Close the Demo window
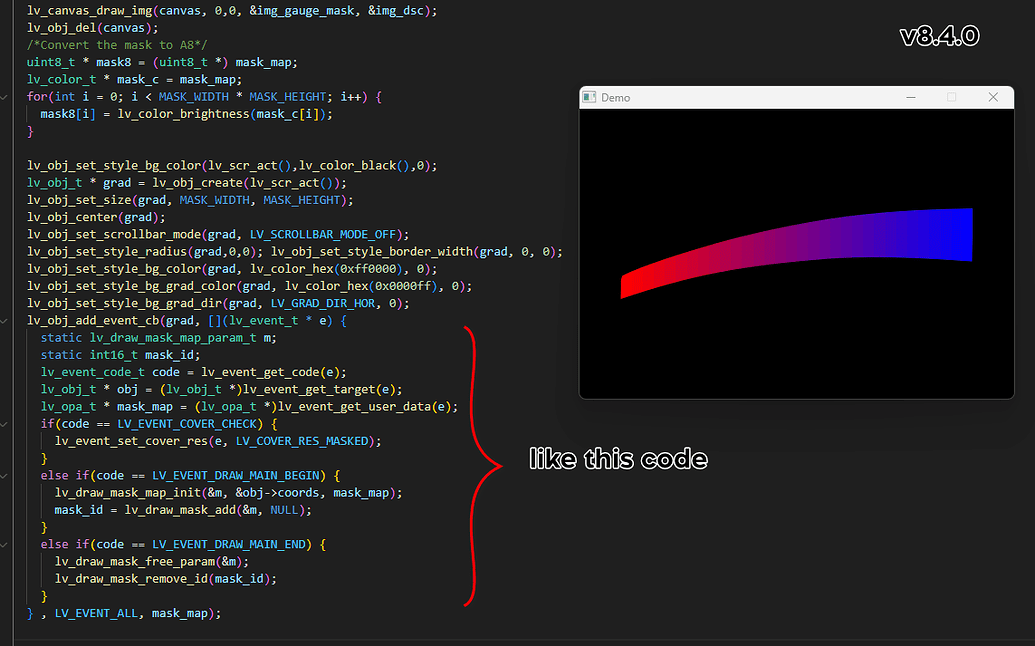 [x=993, y=98]
